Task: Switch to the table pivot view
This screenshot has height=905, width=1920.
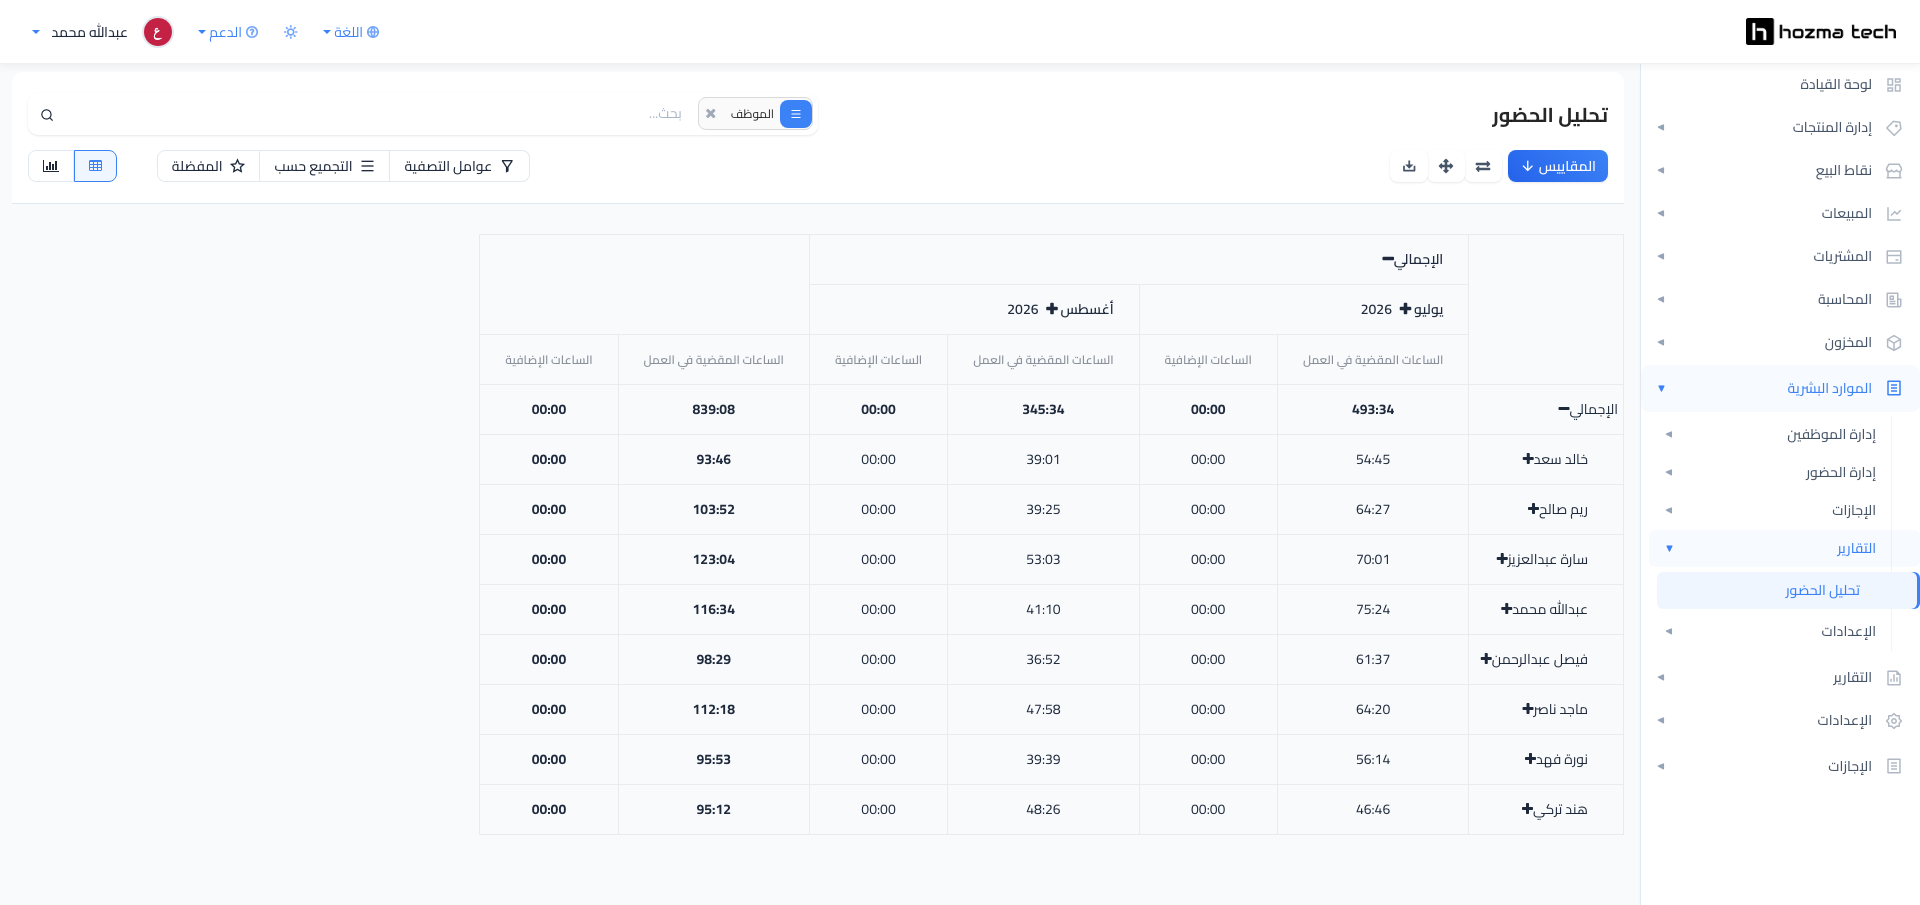Action: pos(96,166)
